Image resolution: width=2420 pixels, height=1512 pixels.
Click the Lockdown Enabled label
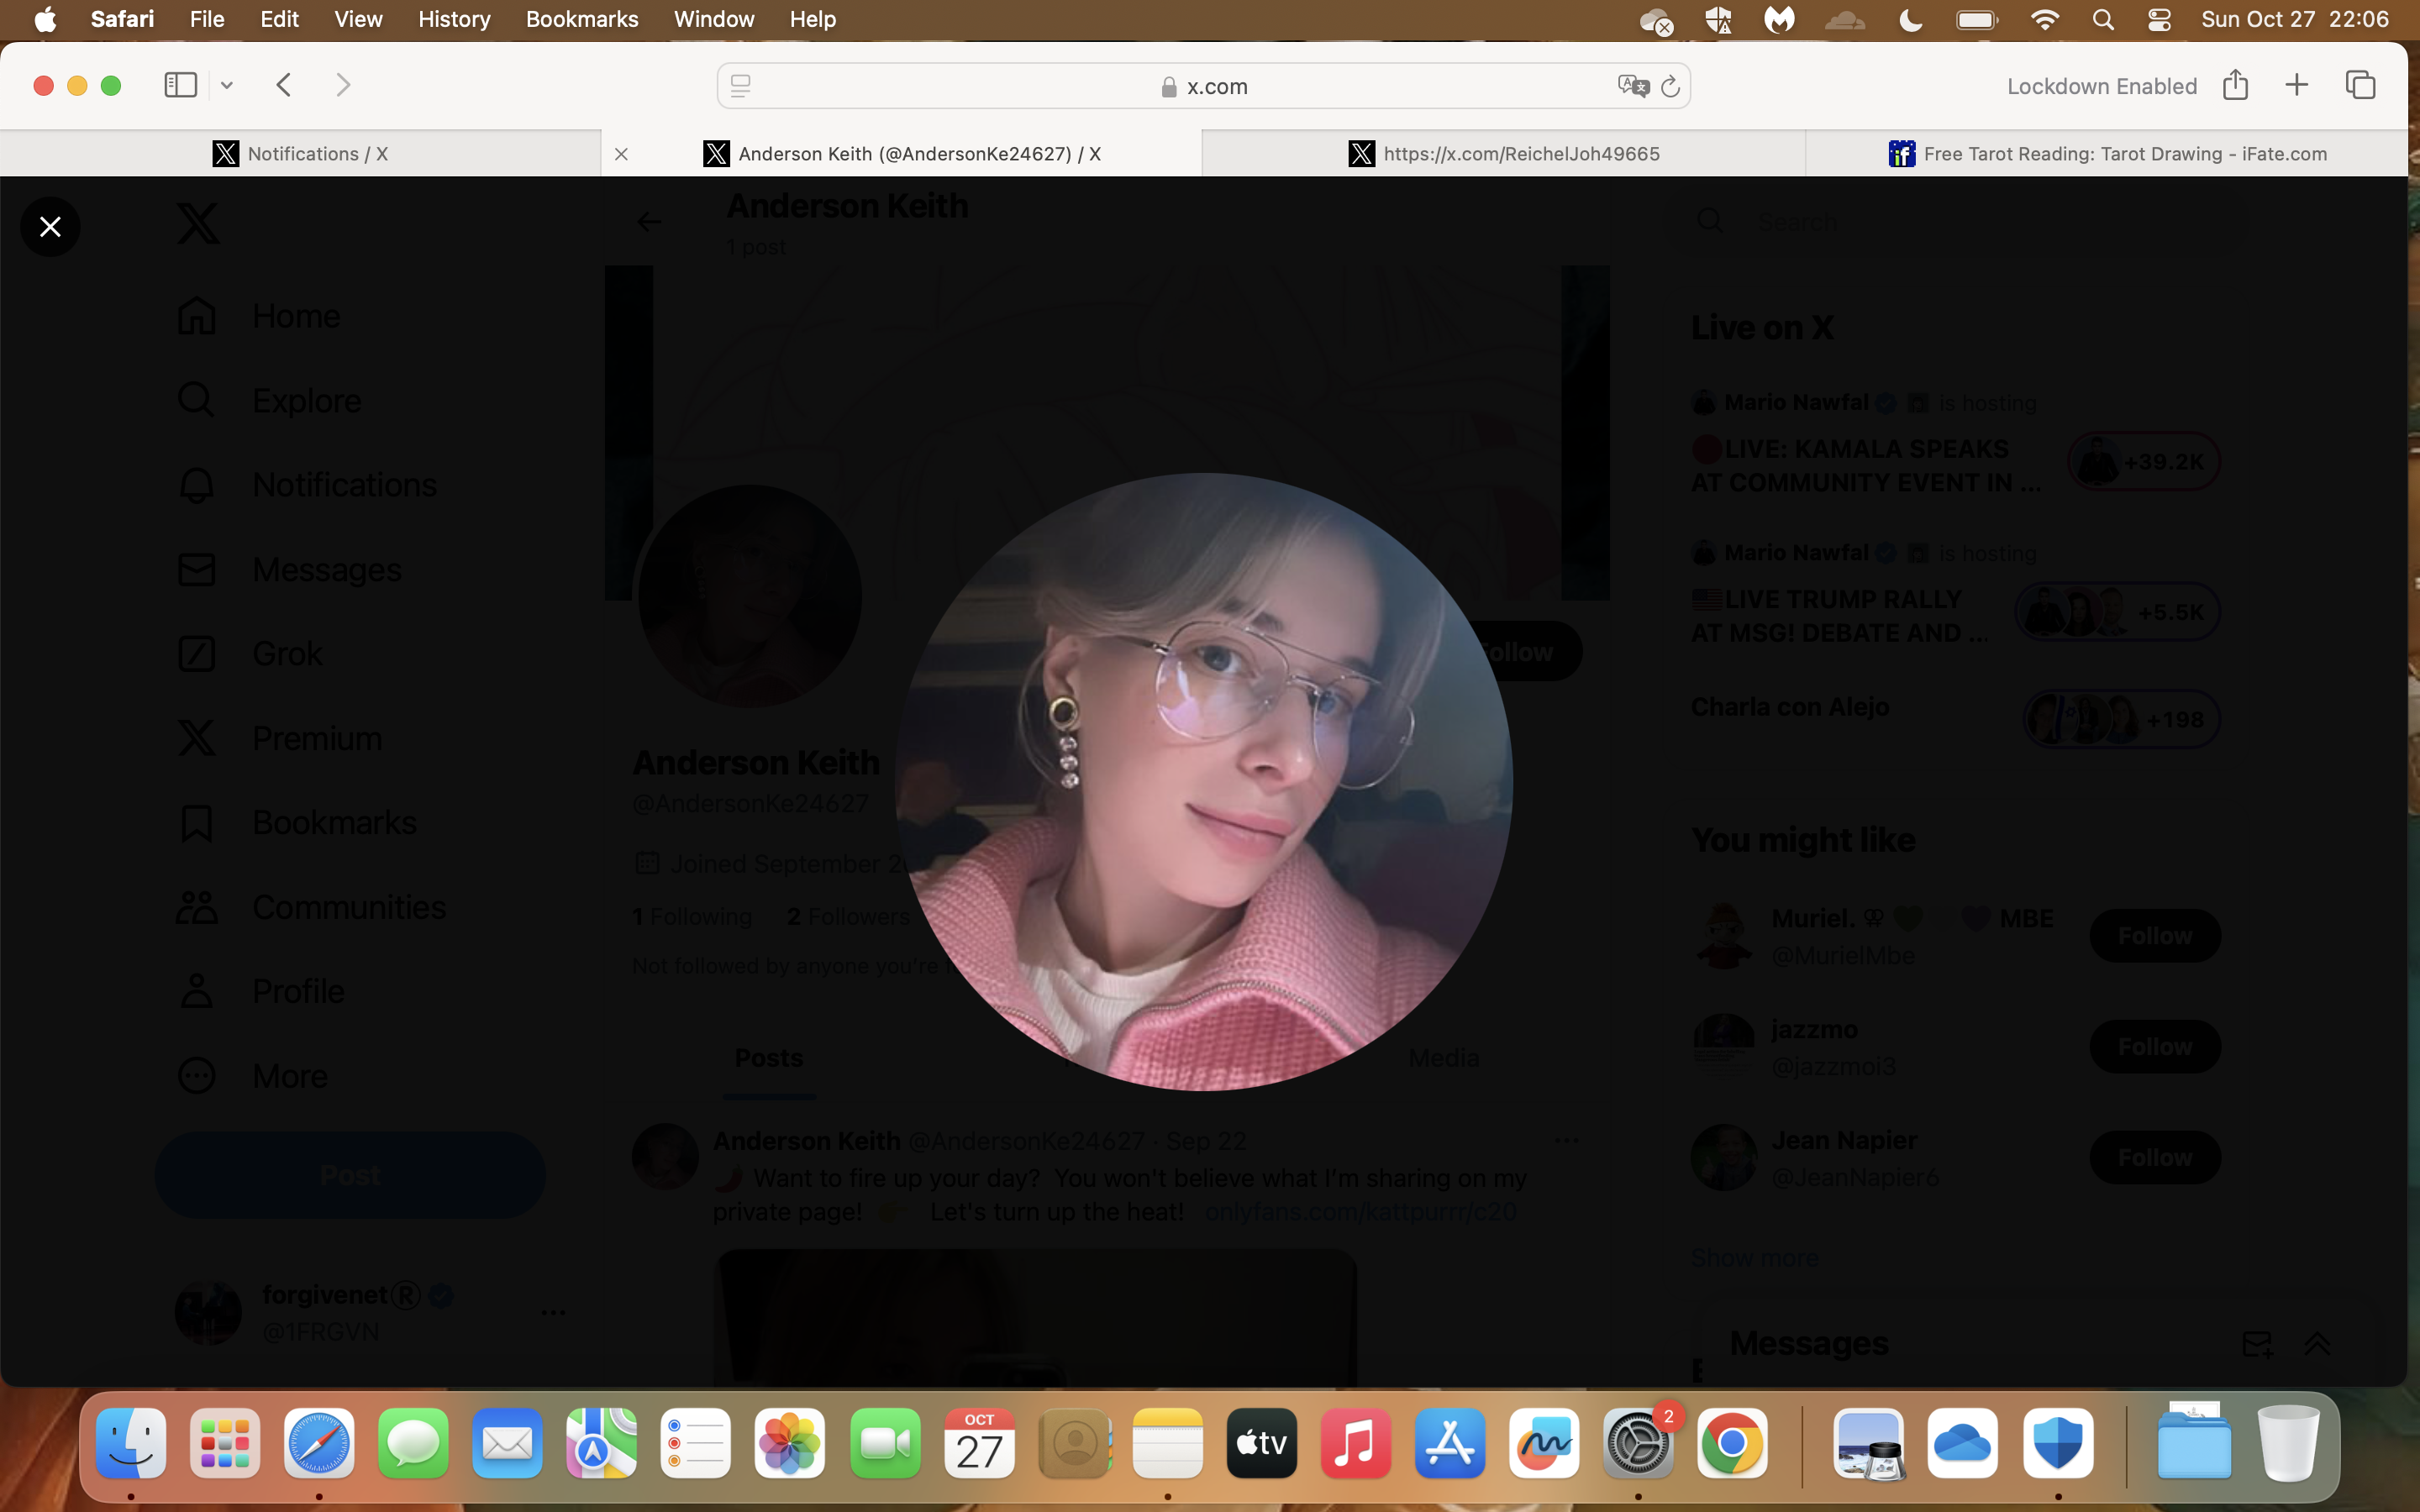[2102, 86]
